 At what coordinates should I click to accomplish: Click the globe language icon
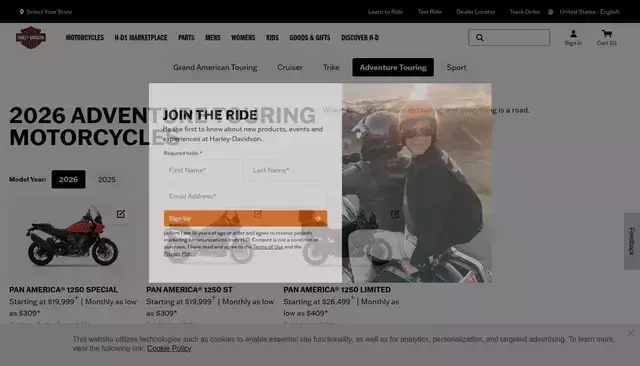tap(551, 12)
